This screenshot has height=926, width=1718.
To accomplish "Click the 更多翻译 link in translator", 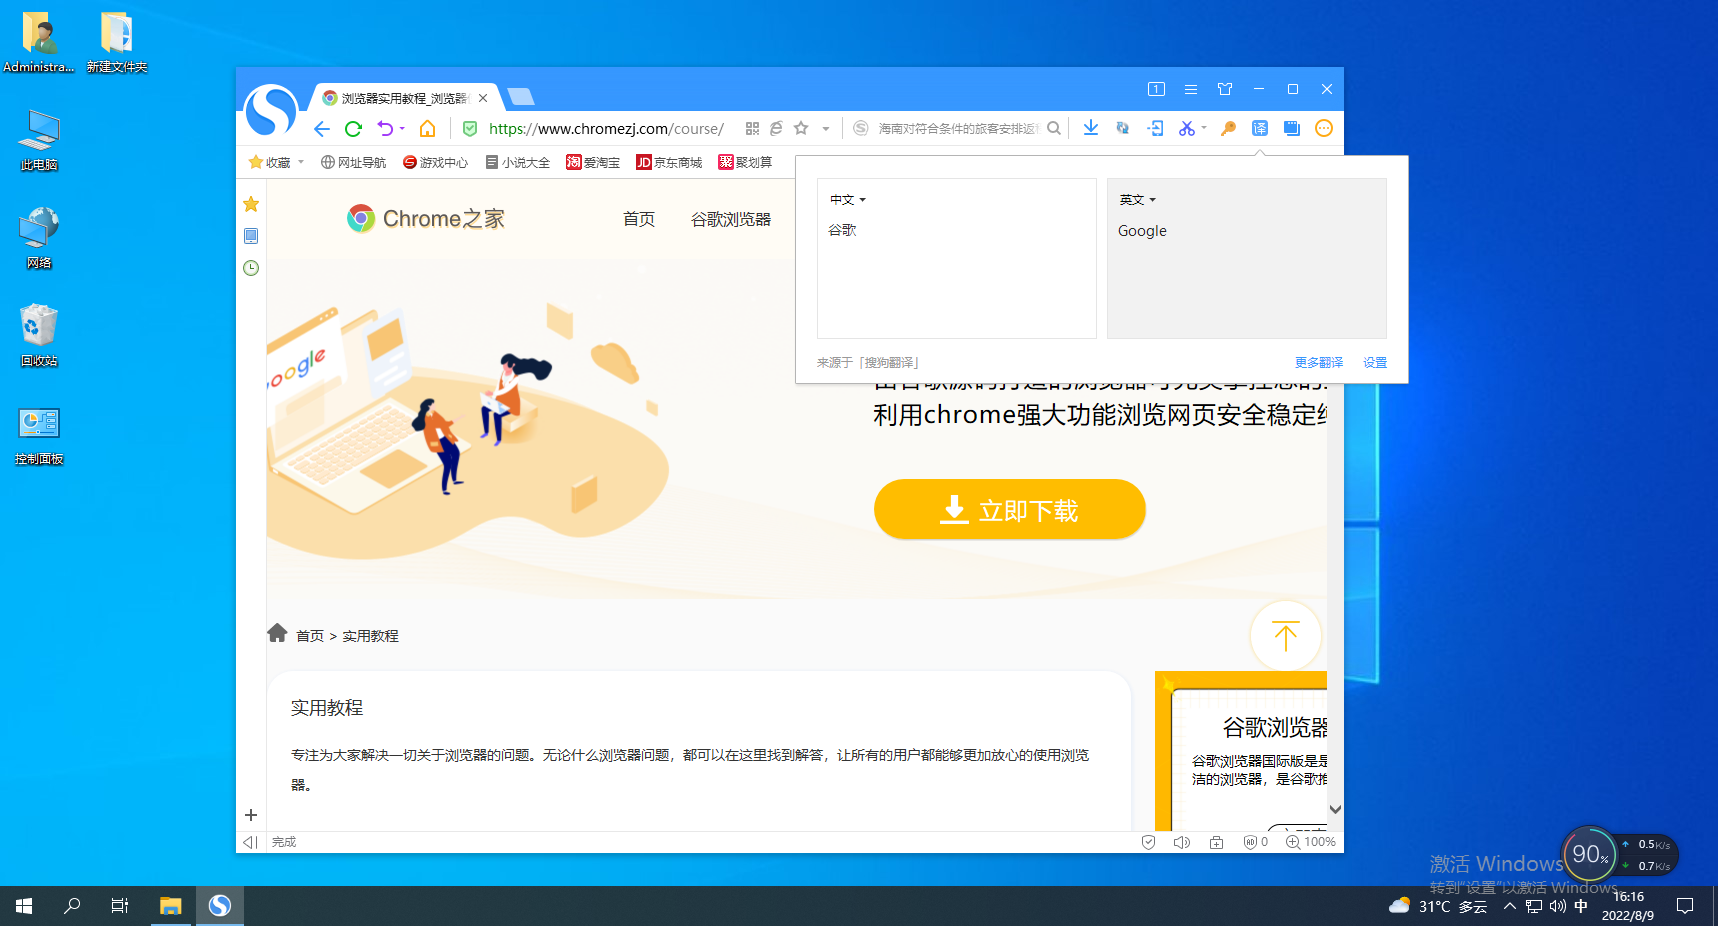I will pos(1319,362).
